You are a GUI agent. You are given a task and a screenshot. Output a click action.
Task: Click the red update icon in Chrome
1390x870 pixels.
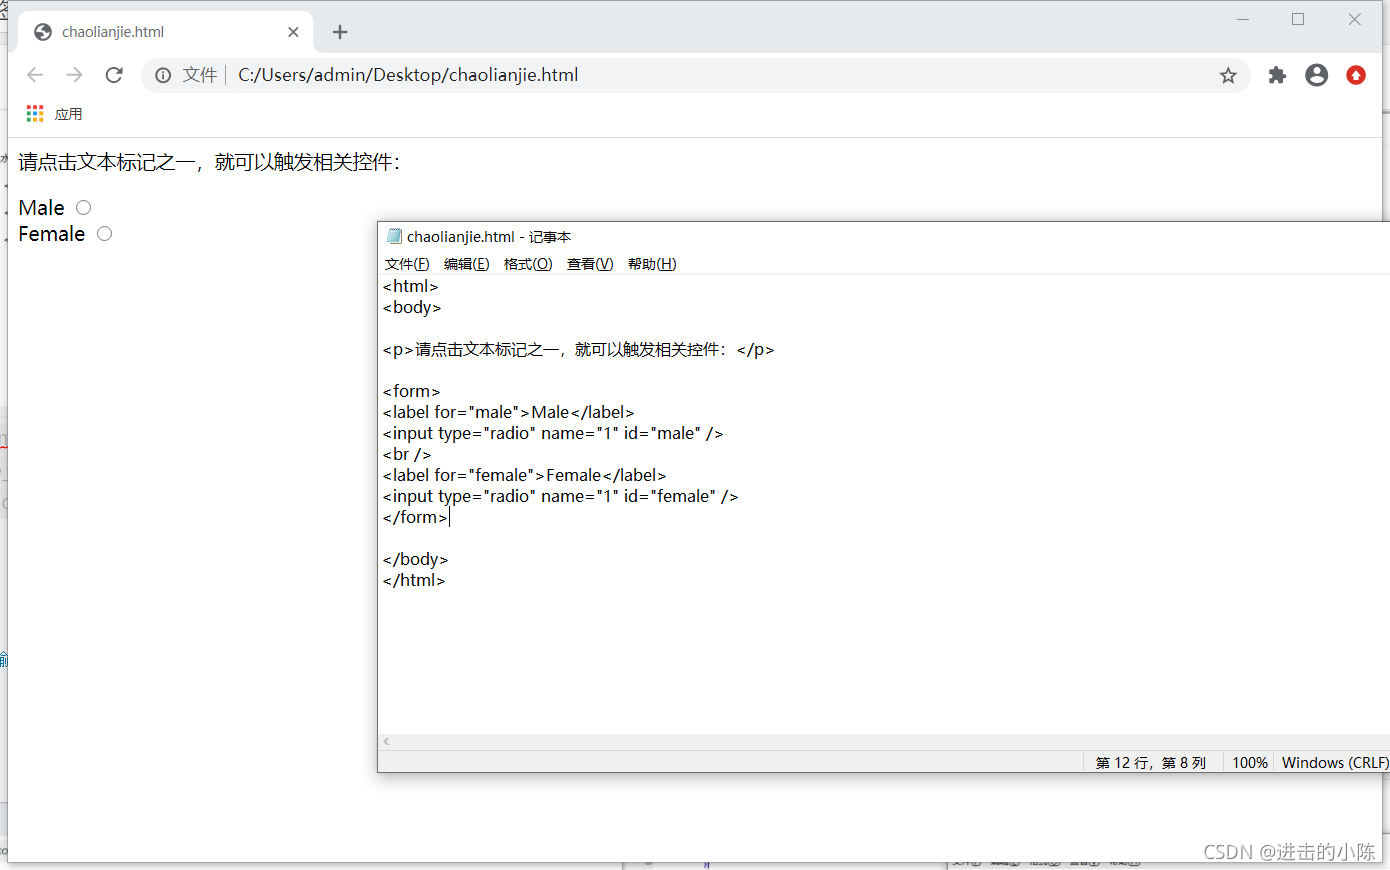(1356, 75)
